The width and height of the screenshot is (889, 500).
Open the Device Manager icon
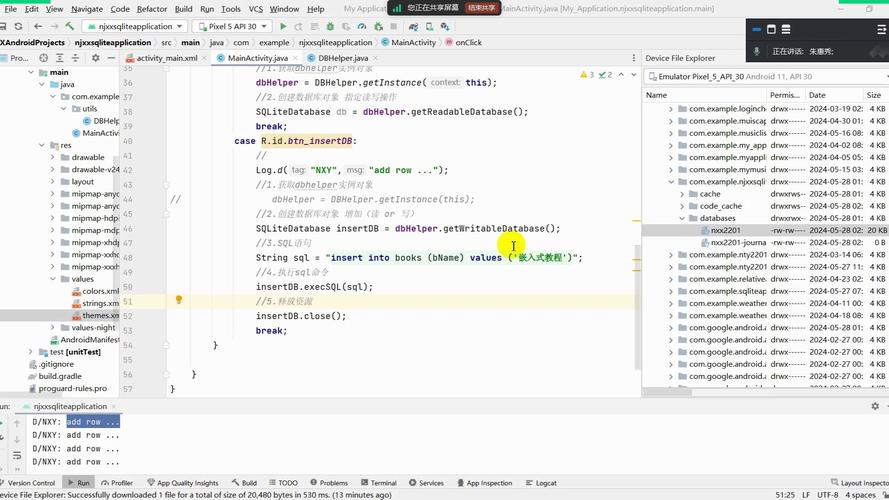coord(429,27)
